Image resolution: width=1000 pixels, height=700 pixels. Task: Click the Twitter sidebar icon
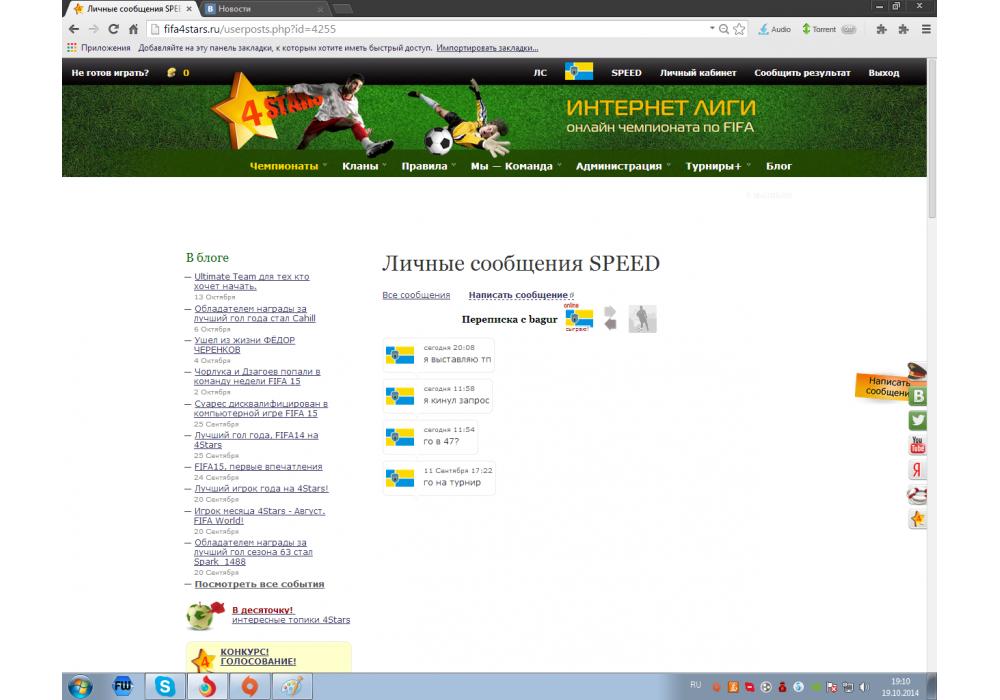(x=917, y=421)
